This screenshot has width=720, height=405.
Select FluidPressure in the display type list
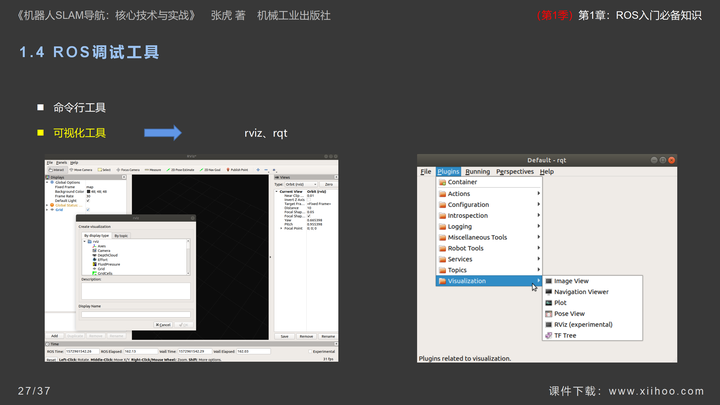[106, 264]
